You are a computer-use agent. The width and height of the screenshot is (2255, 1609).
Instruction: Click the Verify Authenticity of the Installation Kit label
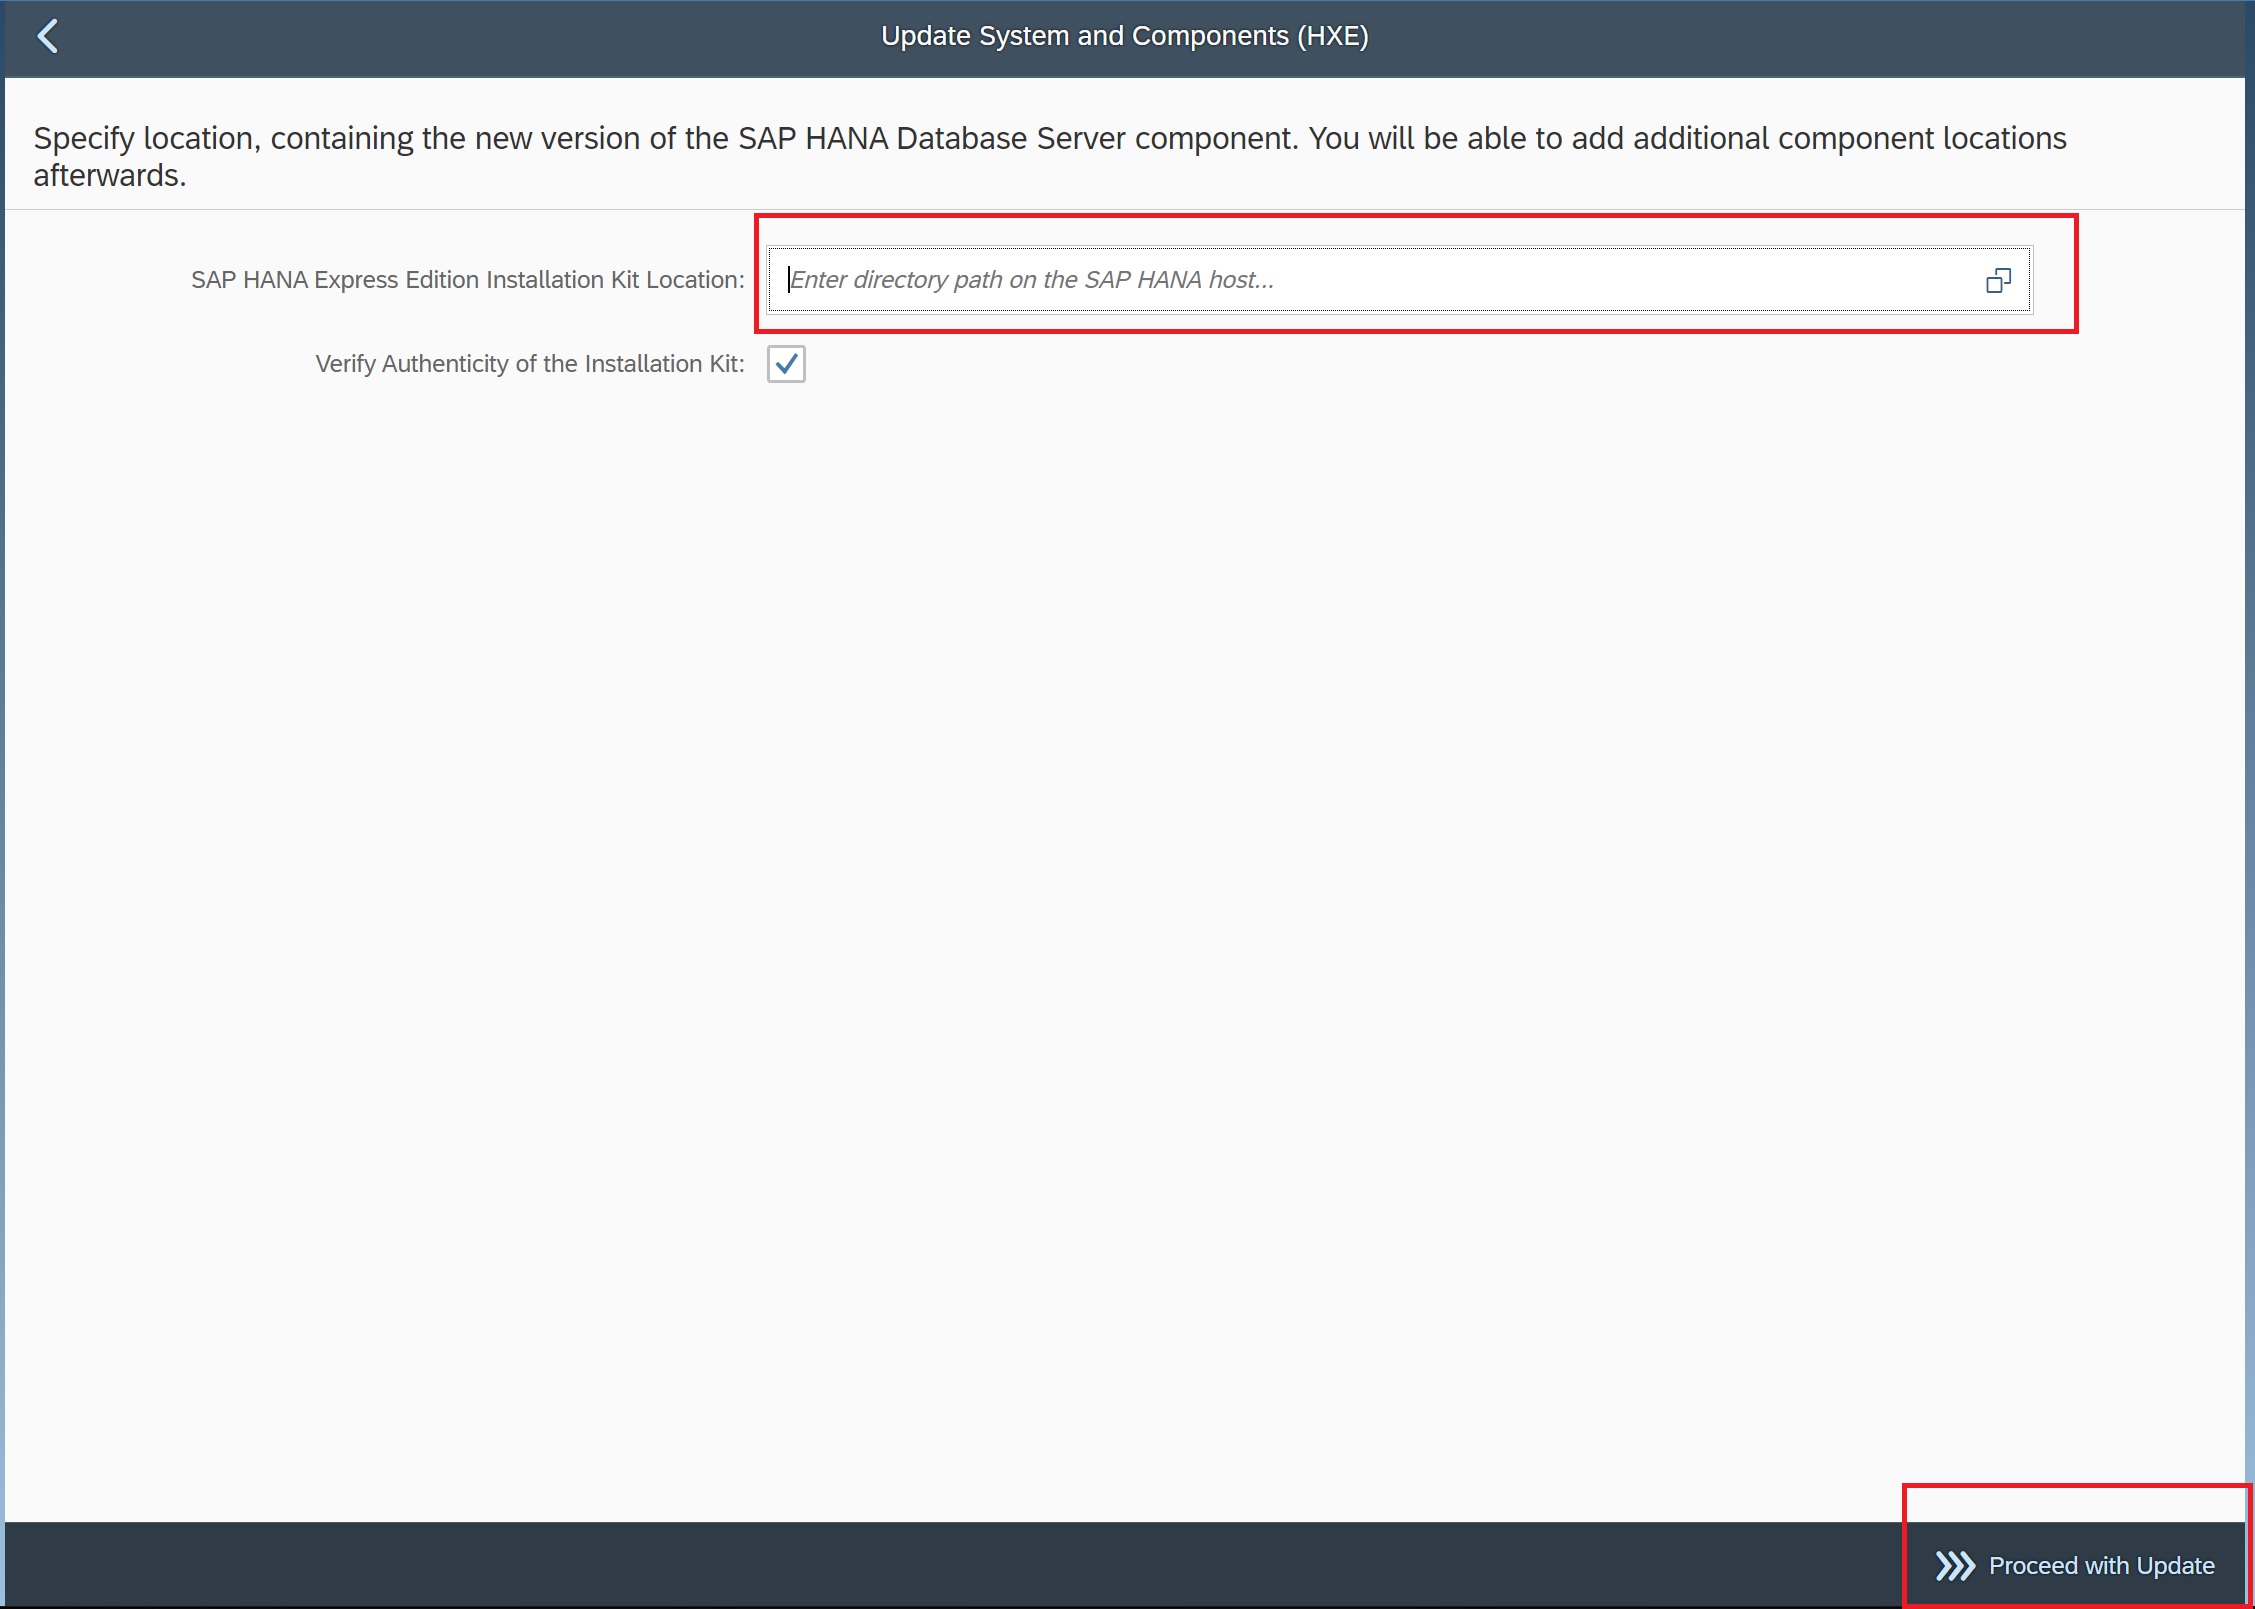pyautogui.click(x=529, y=364)
